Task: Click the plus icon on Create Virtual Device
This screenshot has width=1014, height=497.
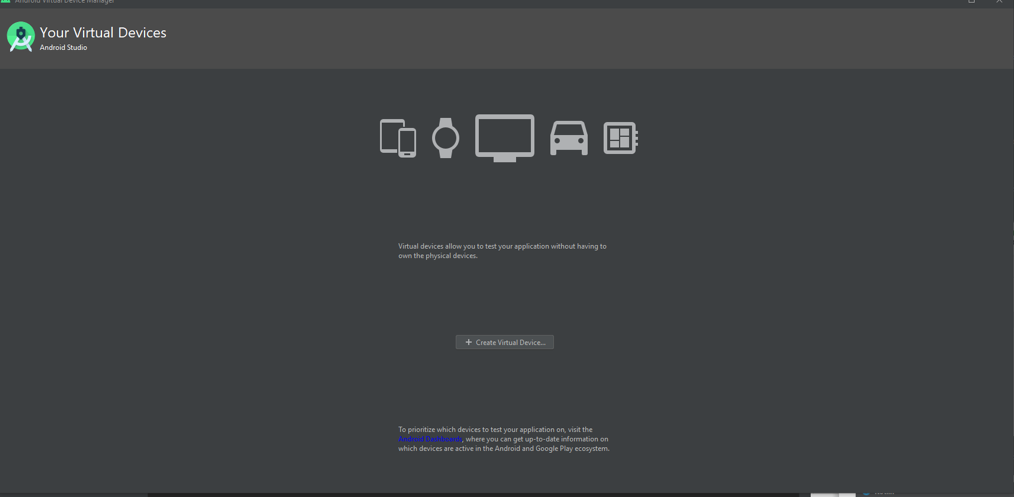Action: click(x=468, y=342)
